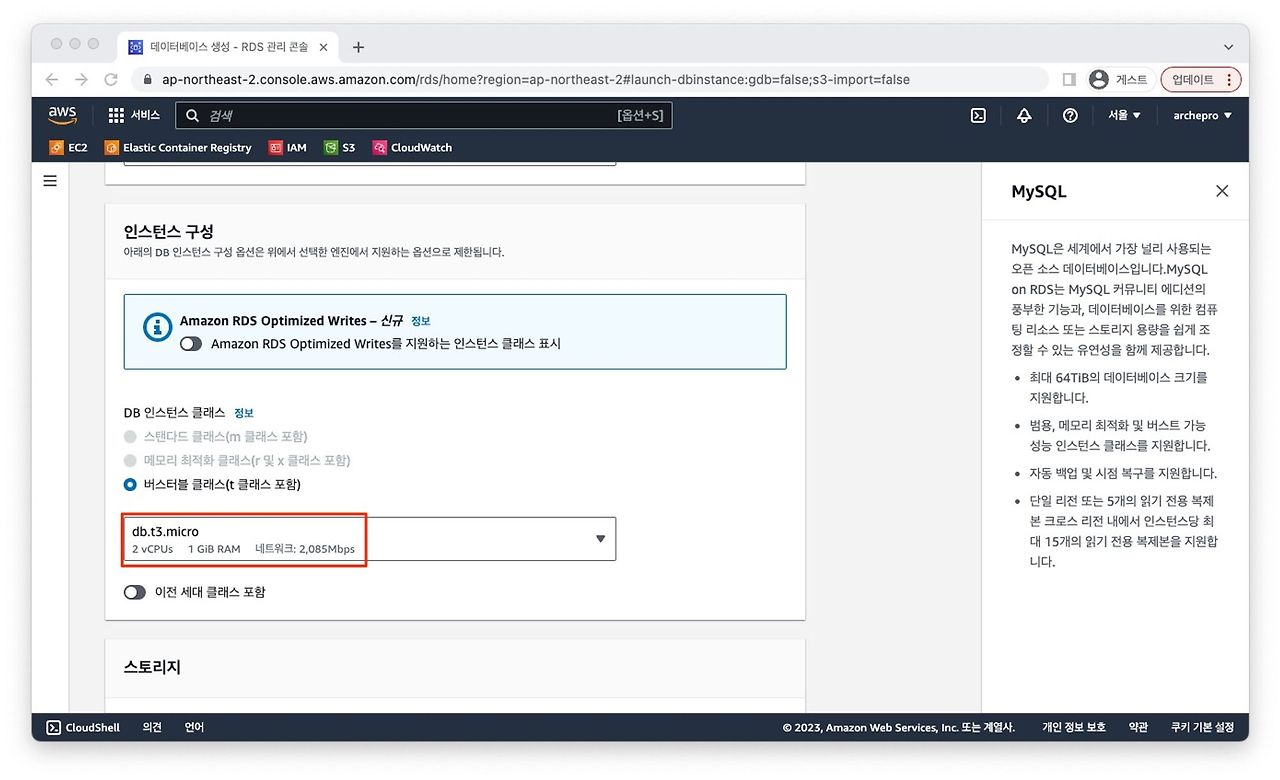Open 쿠키 기본 설정 footer link
This screenshot has width=1280, height=780.
click(x=1203, y=728)
